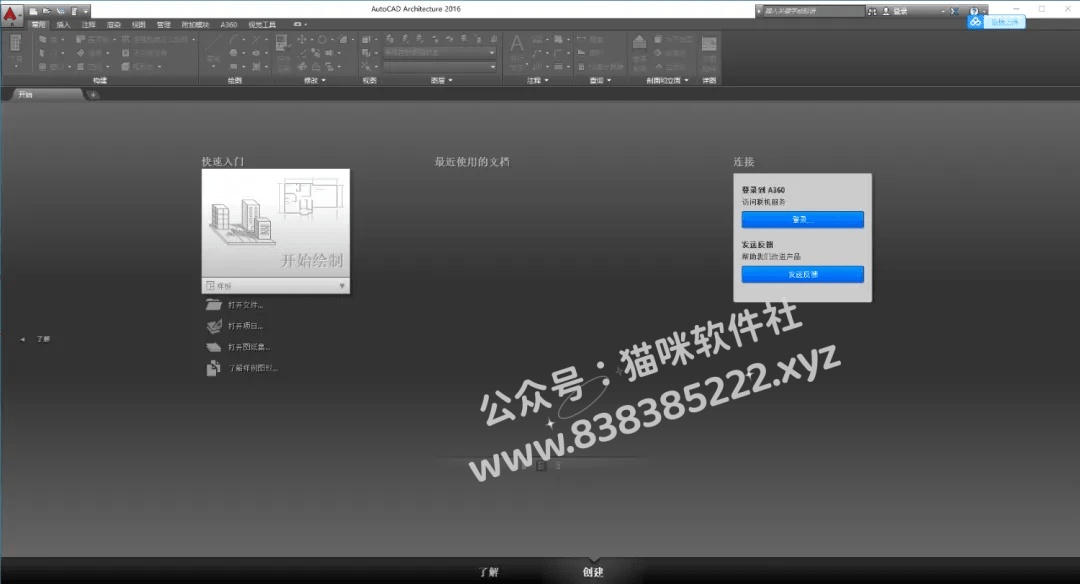Click the large icon in 详图 panel
Viewport: 1080px width, 584px height.
pyautogui.click(x=709, y=45)
